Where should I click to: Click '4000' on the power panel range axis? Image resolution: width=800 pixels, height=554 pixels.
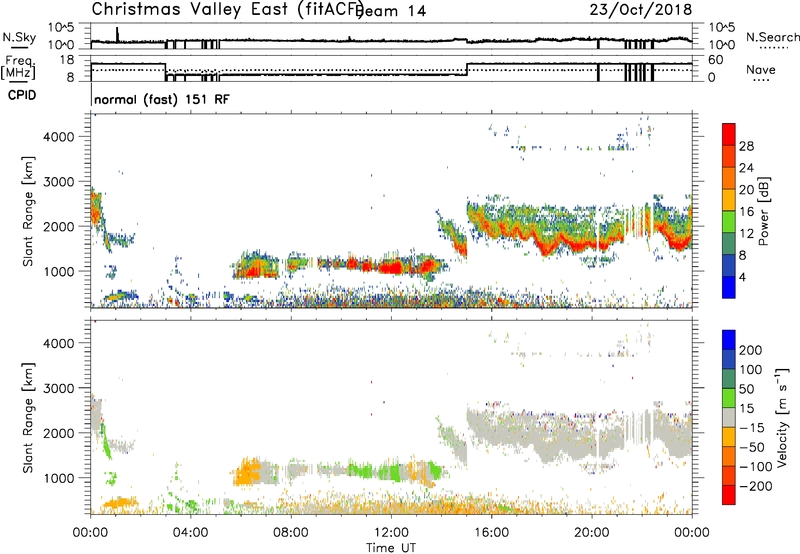(59, 137)
